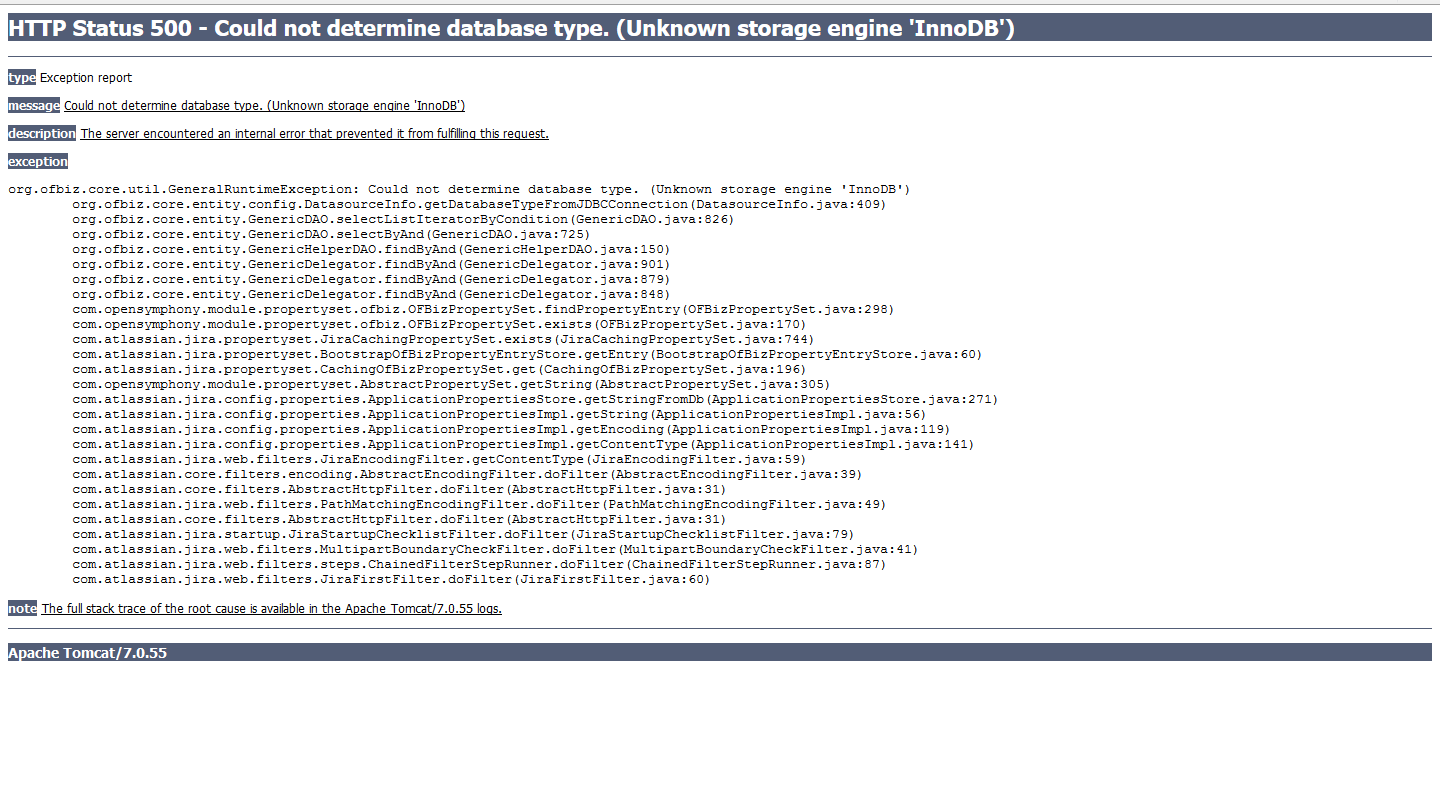Click the GenericDAO.java:826 trace line
Screen dimensions: 1440x787
pos(403,219)
